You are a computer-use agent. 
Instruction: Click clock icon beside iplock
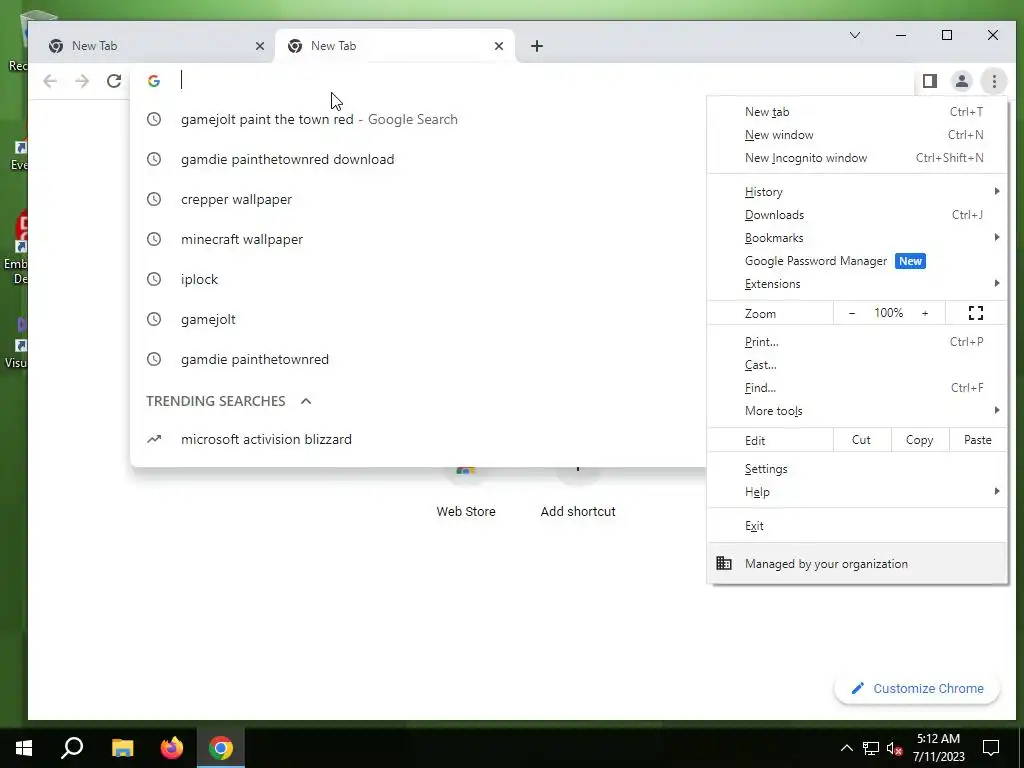coord(153,279)
